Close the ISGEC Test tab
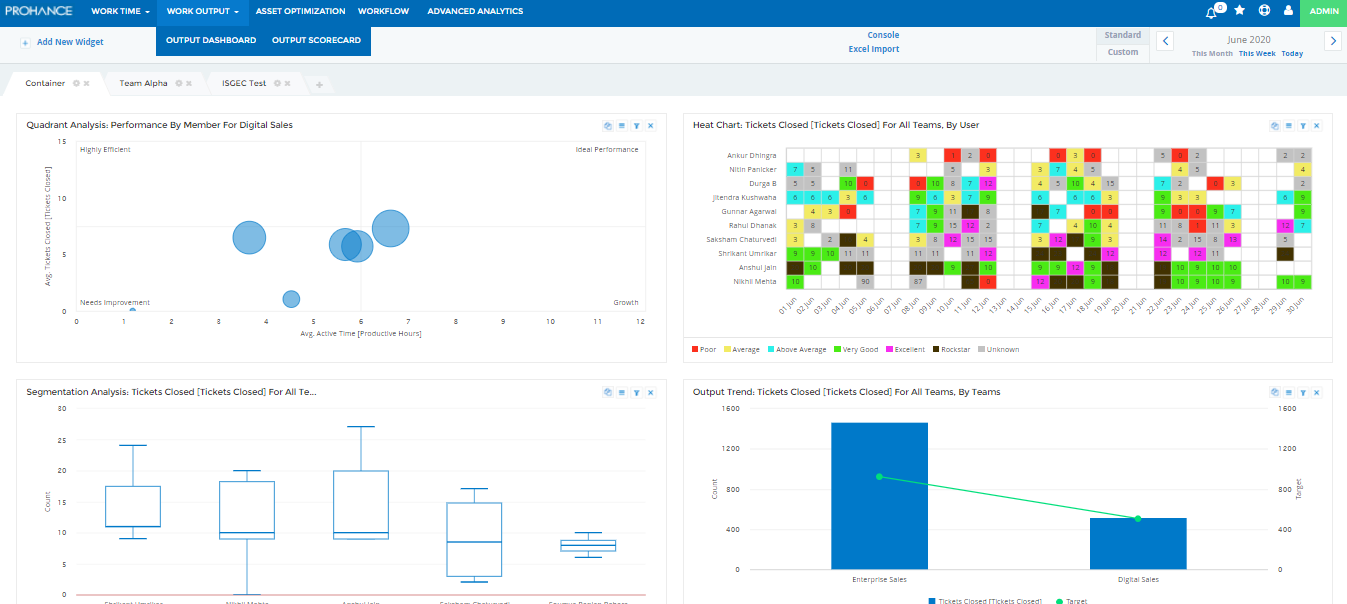Viewport: 1347px width, 604px height. tap(287, 83)
